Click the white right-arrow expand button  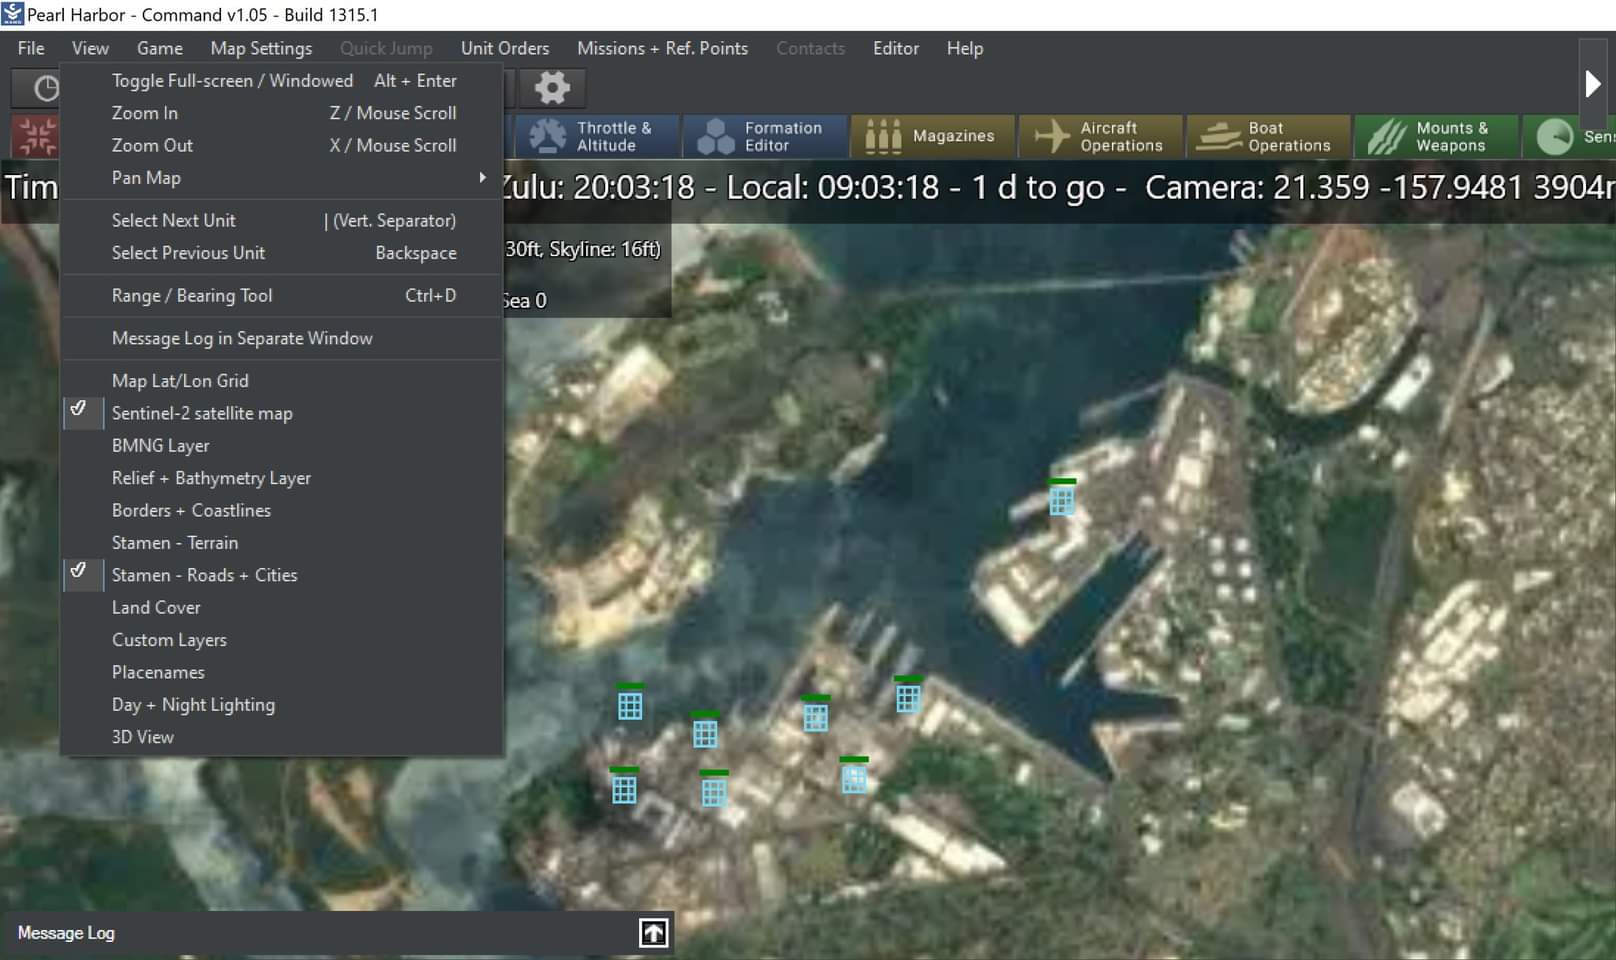(1593, 84)
